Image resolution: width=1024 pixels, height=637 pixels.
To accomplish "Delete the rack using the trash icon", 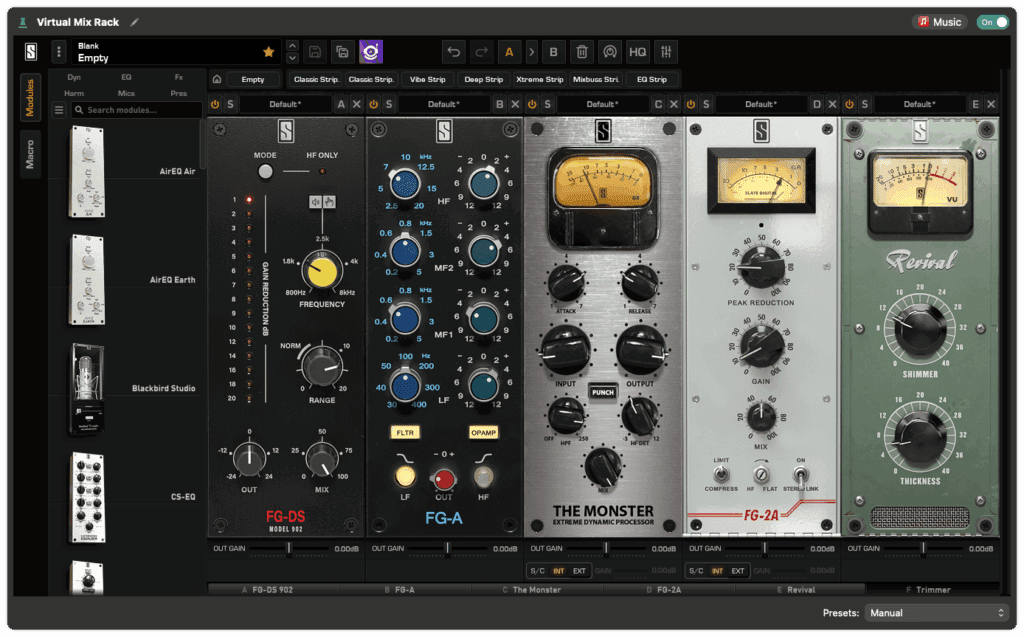I will tap(583, 51).
